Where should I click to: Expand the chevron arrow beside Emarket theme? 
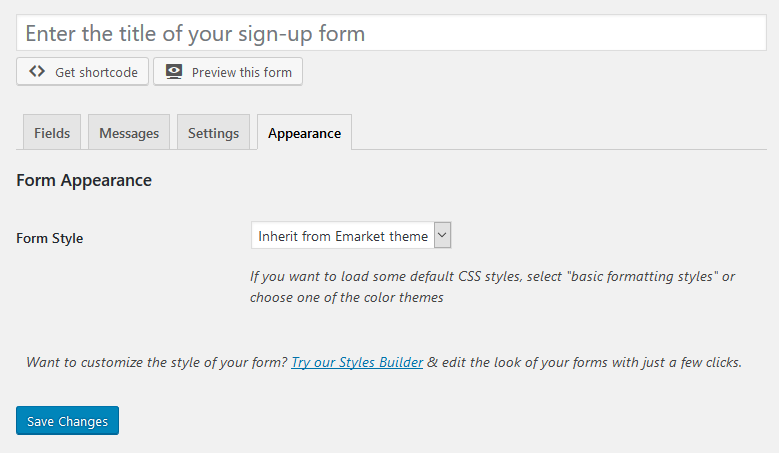442,235
